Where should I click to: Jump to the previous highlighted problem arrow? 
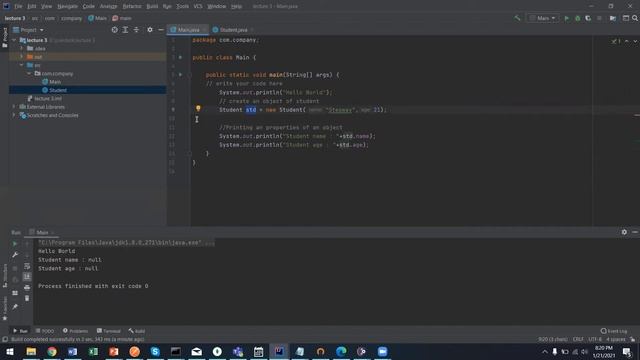(627, 41)
